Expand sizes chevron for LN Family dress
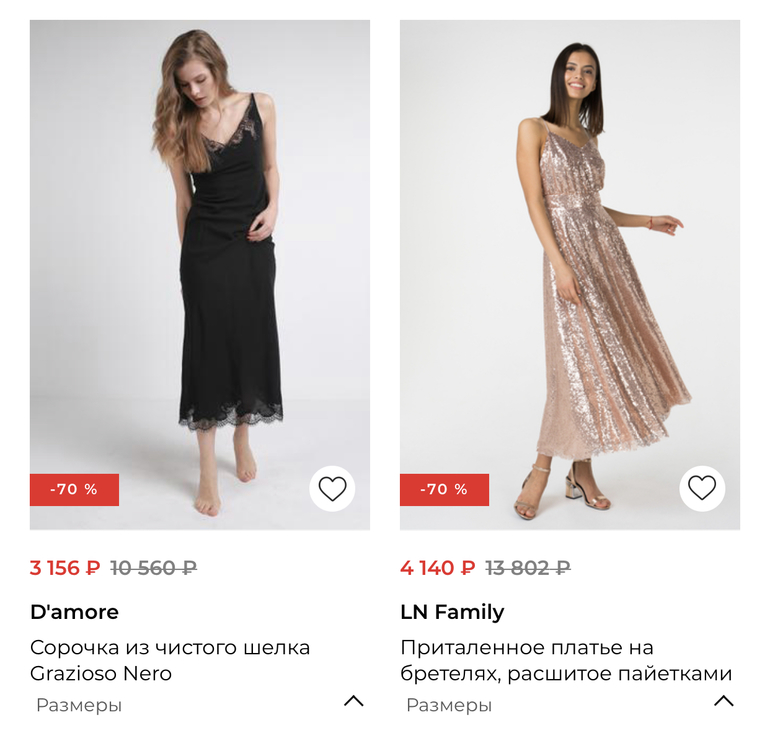The width and height of the screenshot is (770, 738). point(723,701)
